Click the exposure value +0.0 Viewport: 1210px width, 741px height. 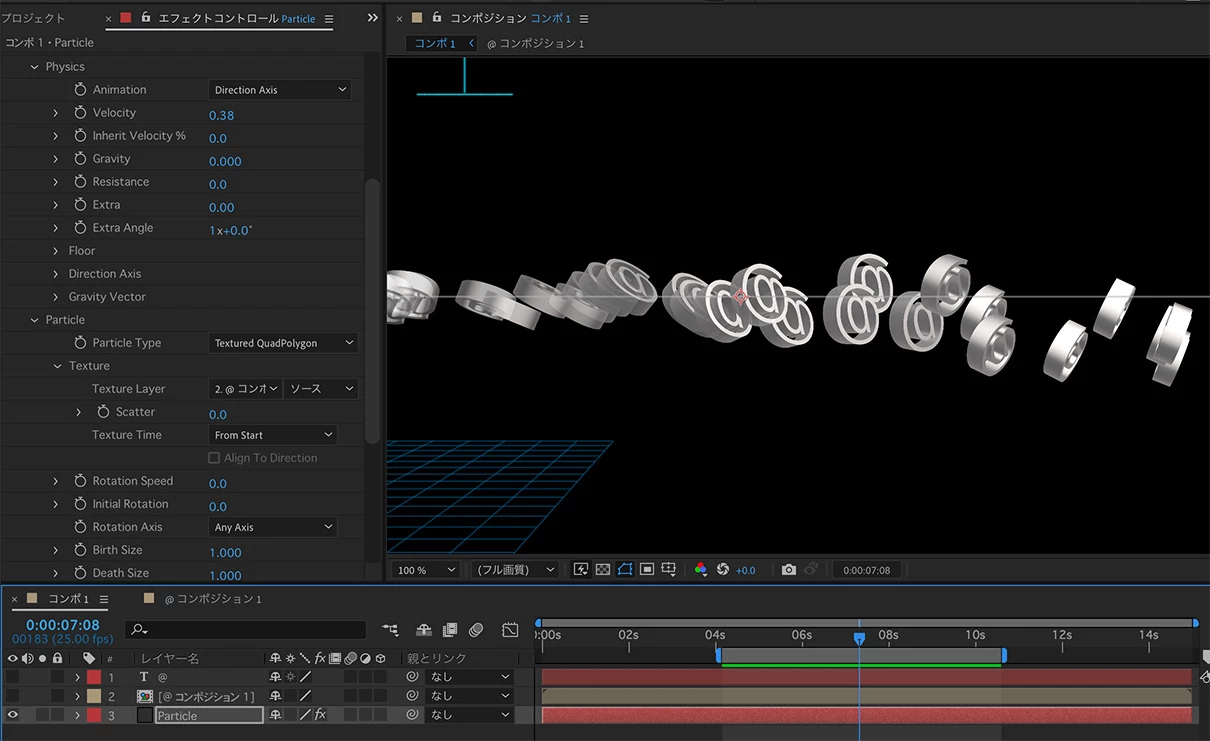point(746,570)
